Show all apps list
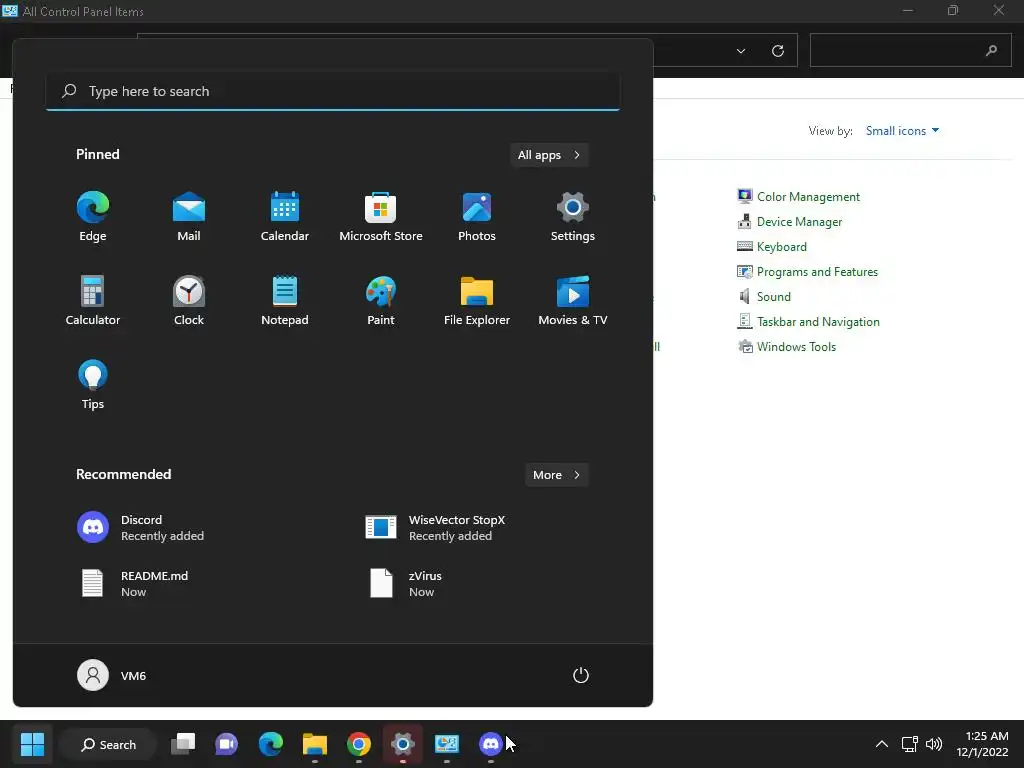The height and width of the screenshot is (768, 1024). point(549,155)
